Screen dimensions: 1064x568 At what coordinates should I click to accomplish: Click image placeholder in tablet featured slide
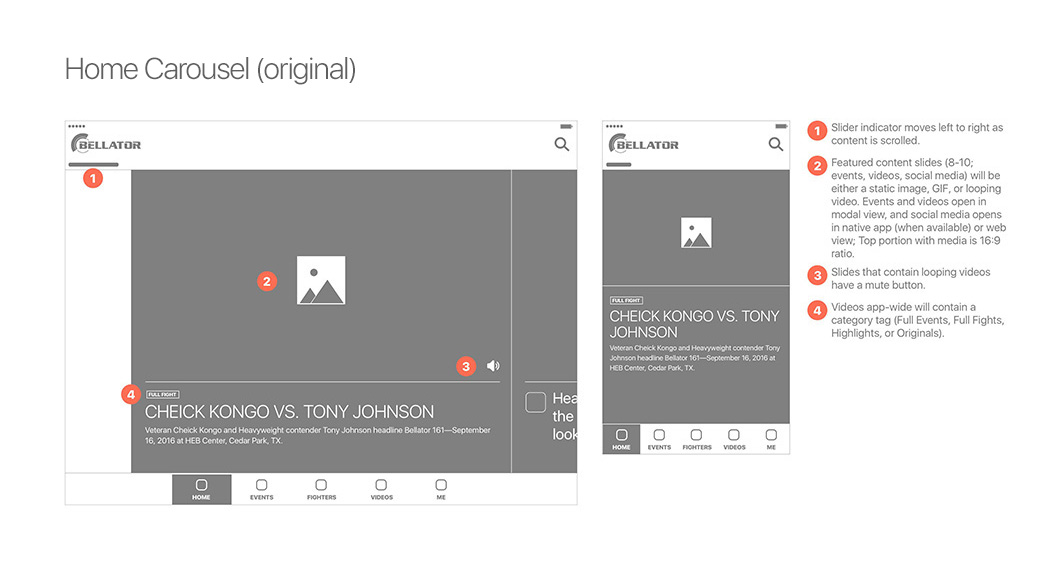coord(321,280)
